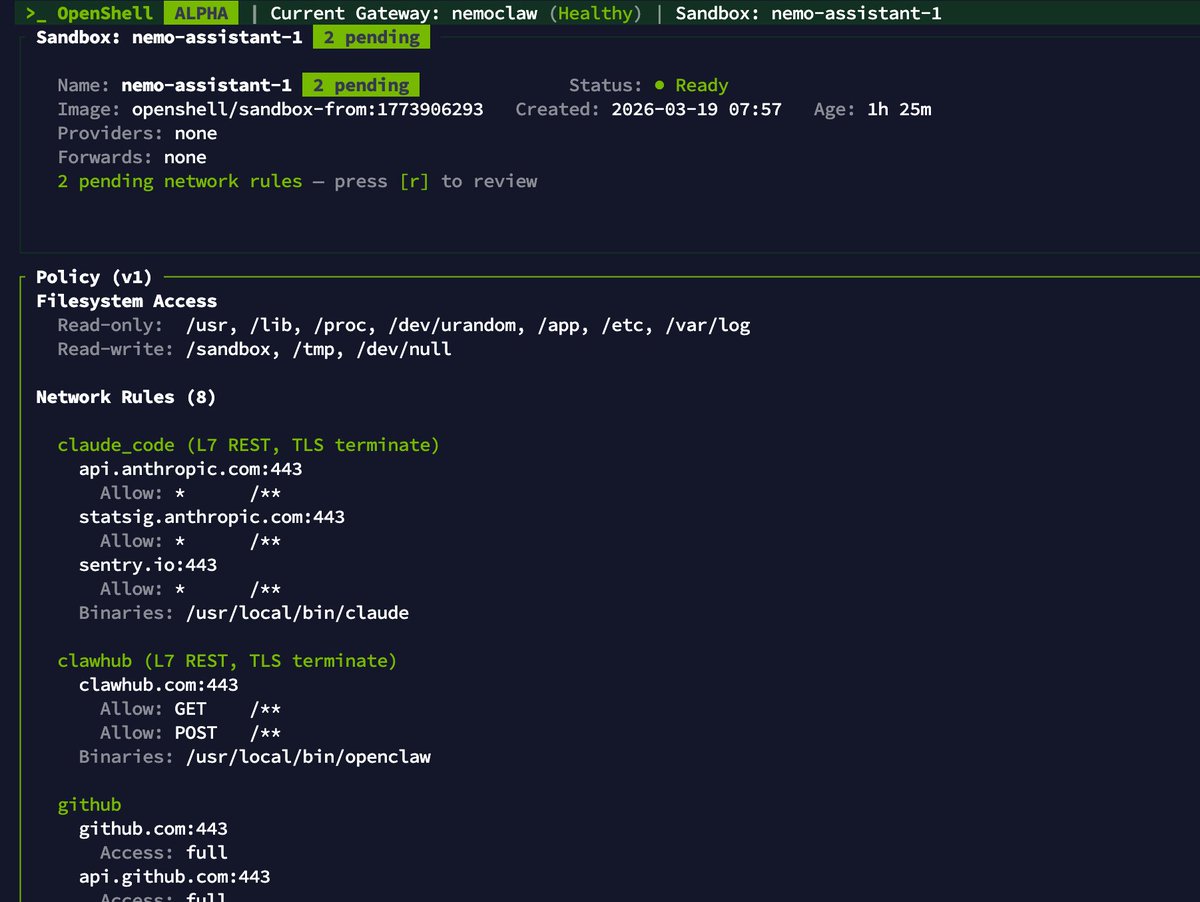Click the statsig.anthropic.com:443 endpoint
Image resolution: width=1200 pixels, height=902 pixels.
[212, 517]
